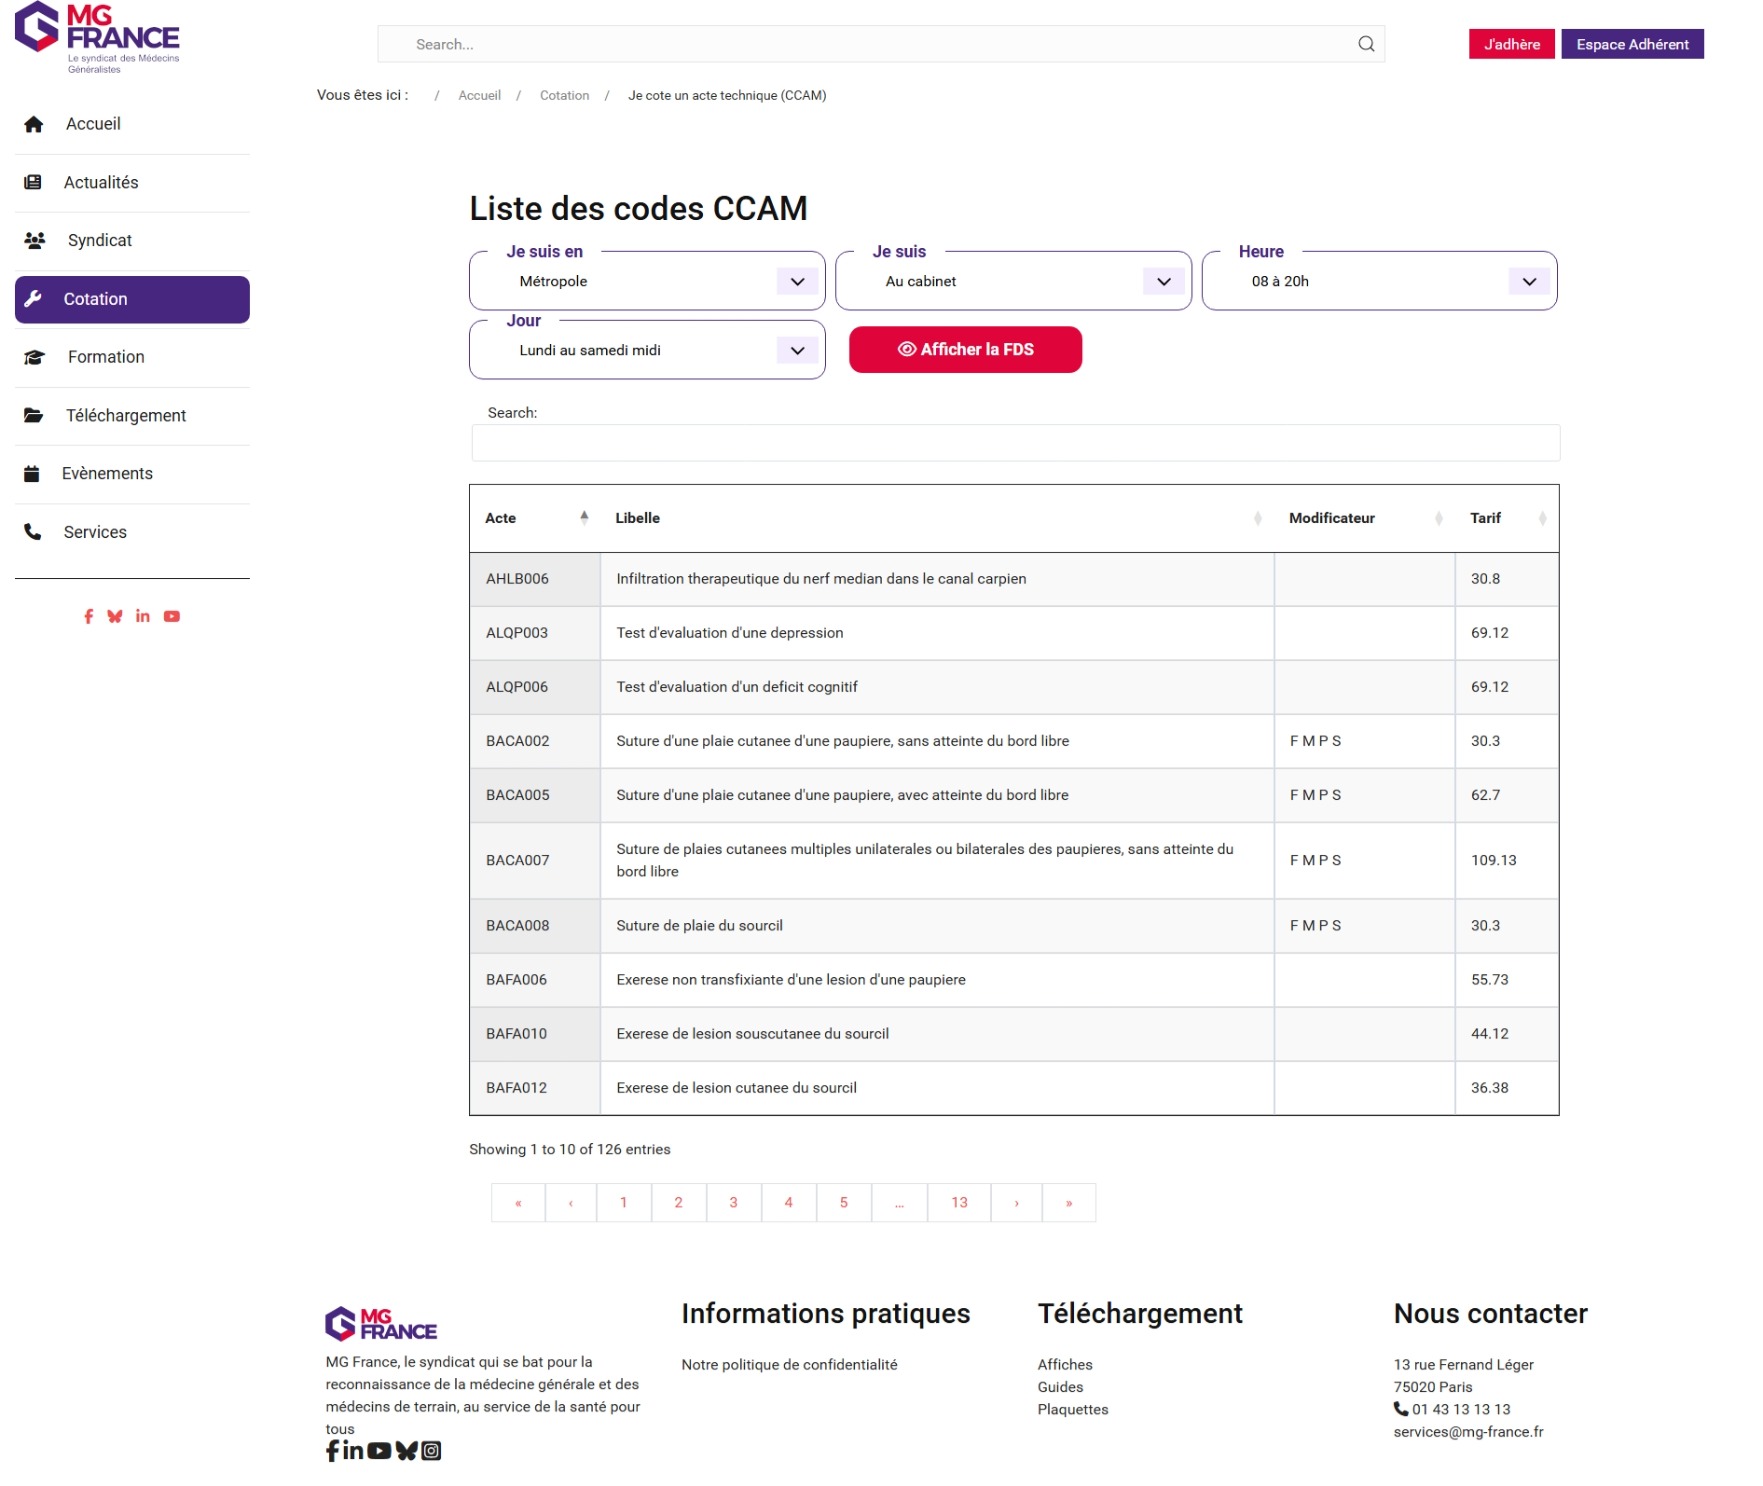Open the YouTube icon in sidebar

(x=172, y=617)
